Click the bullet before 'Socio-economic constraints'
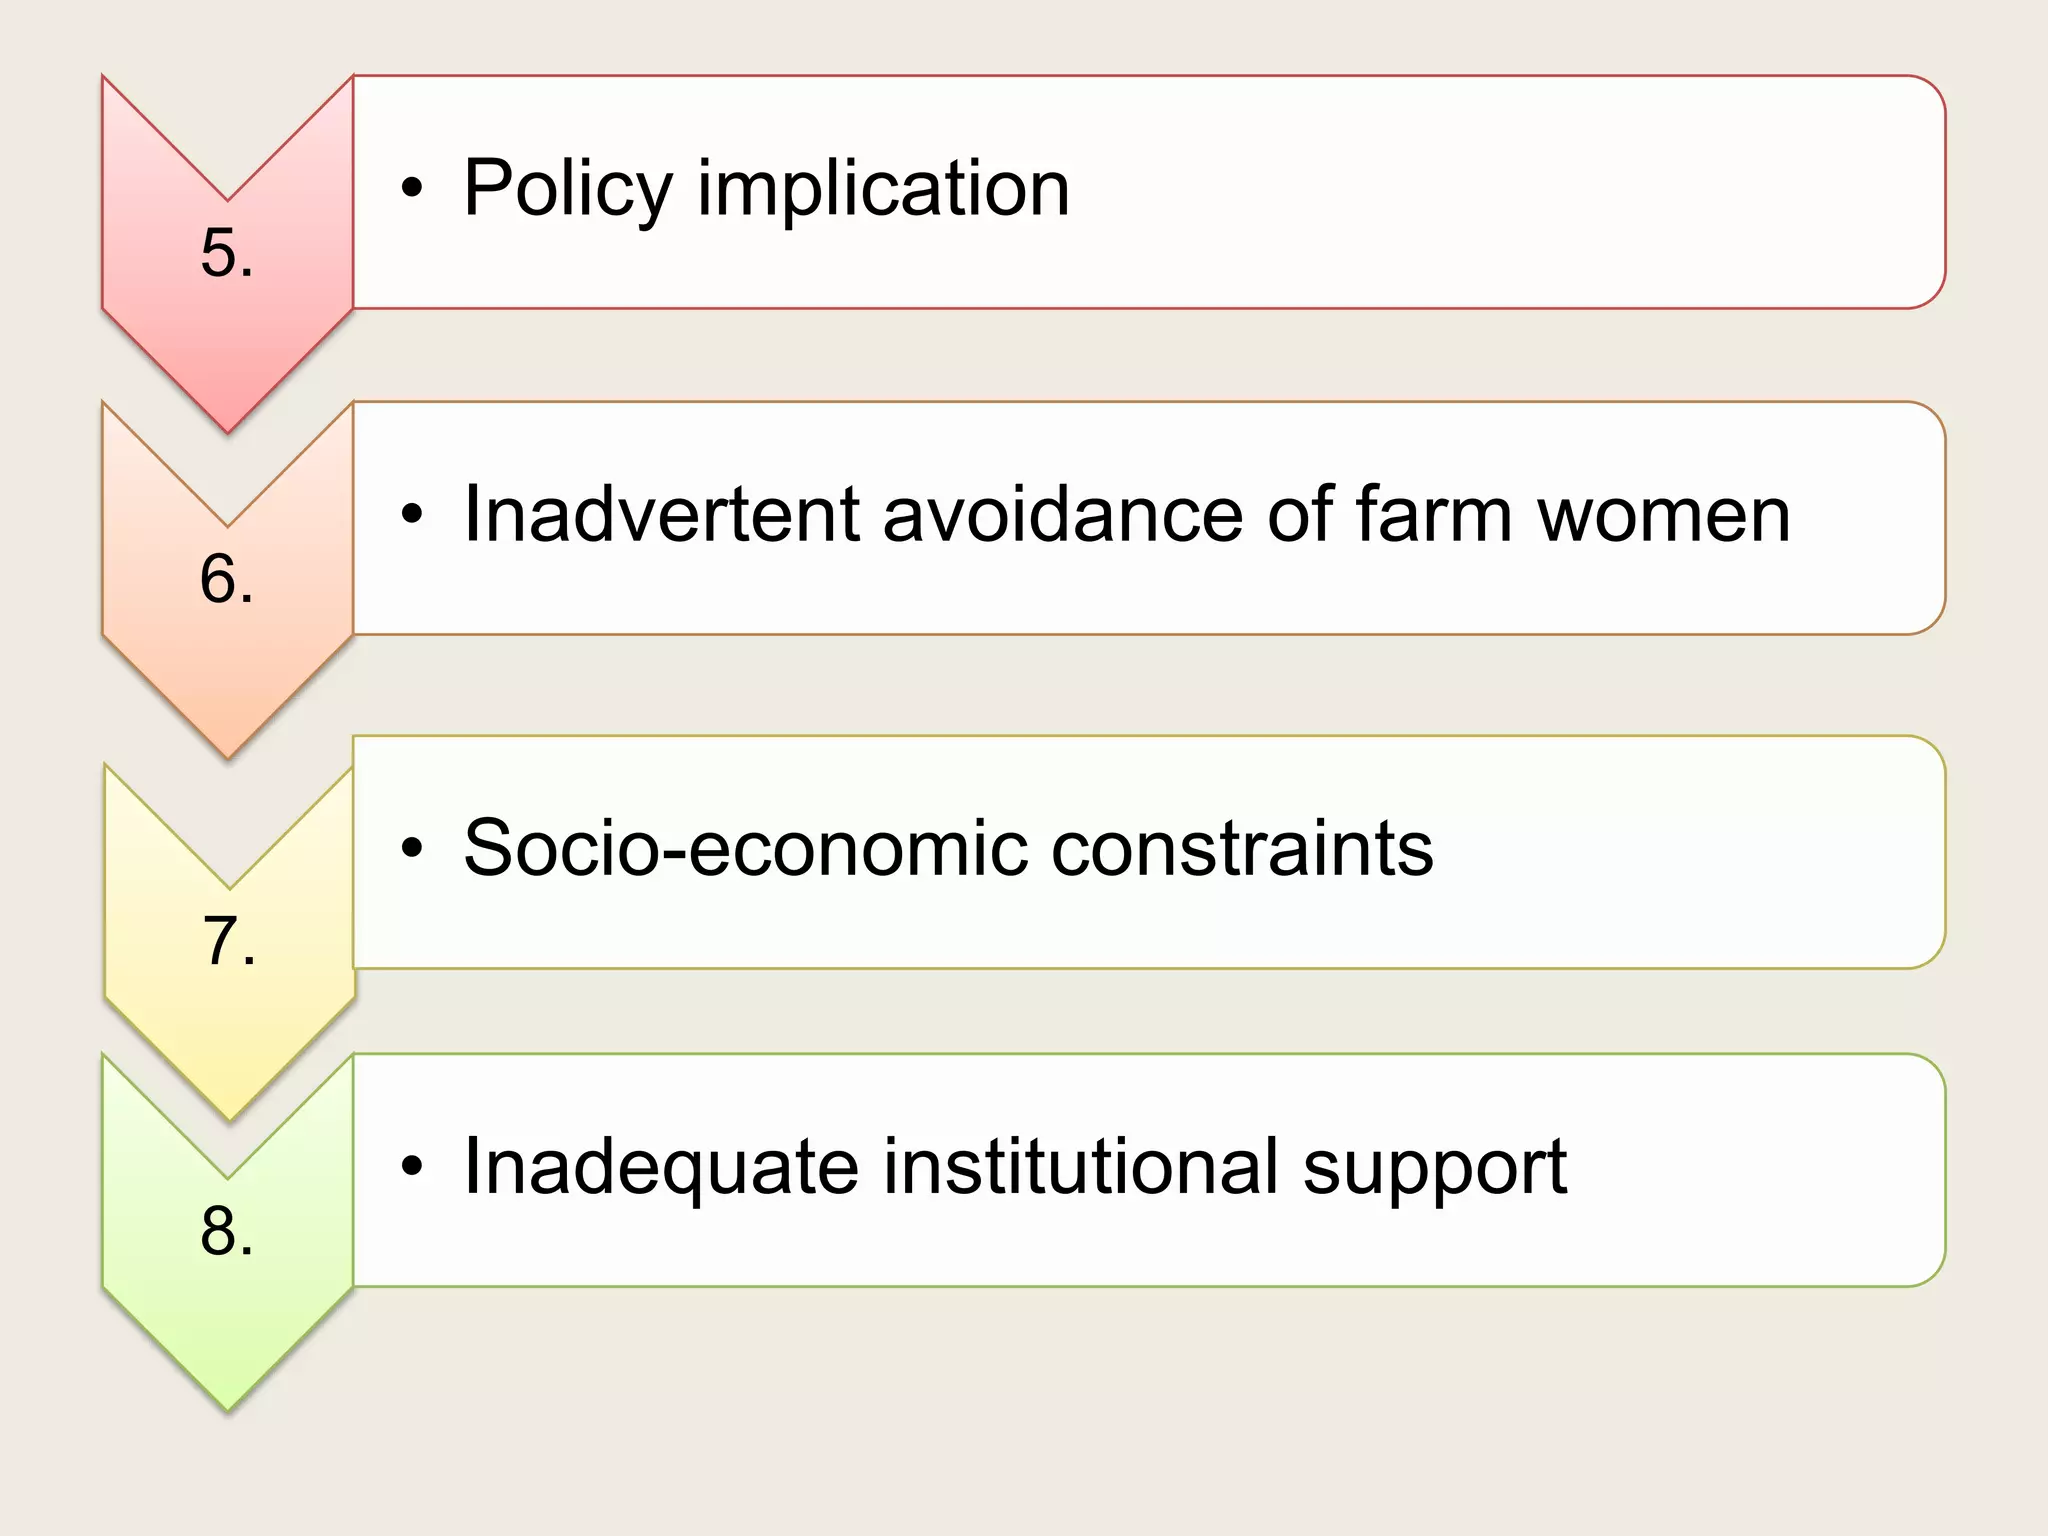 [x=412, y=848]
